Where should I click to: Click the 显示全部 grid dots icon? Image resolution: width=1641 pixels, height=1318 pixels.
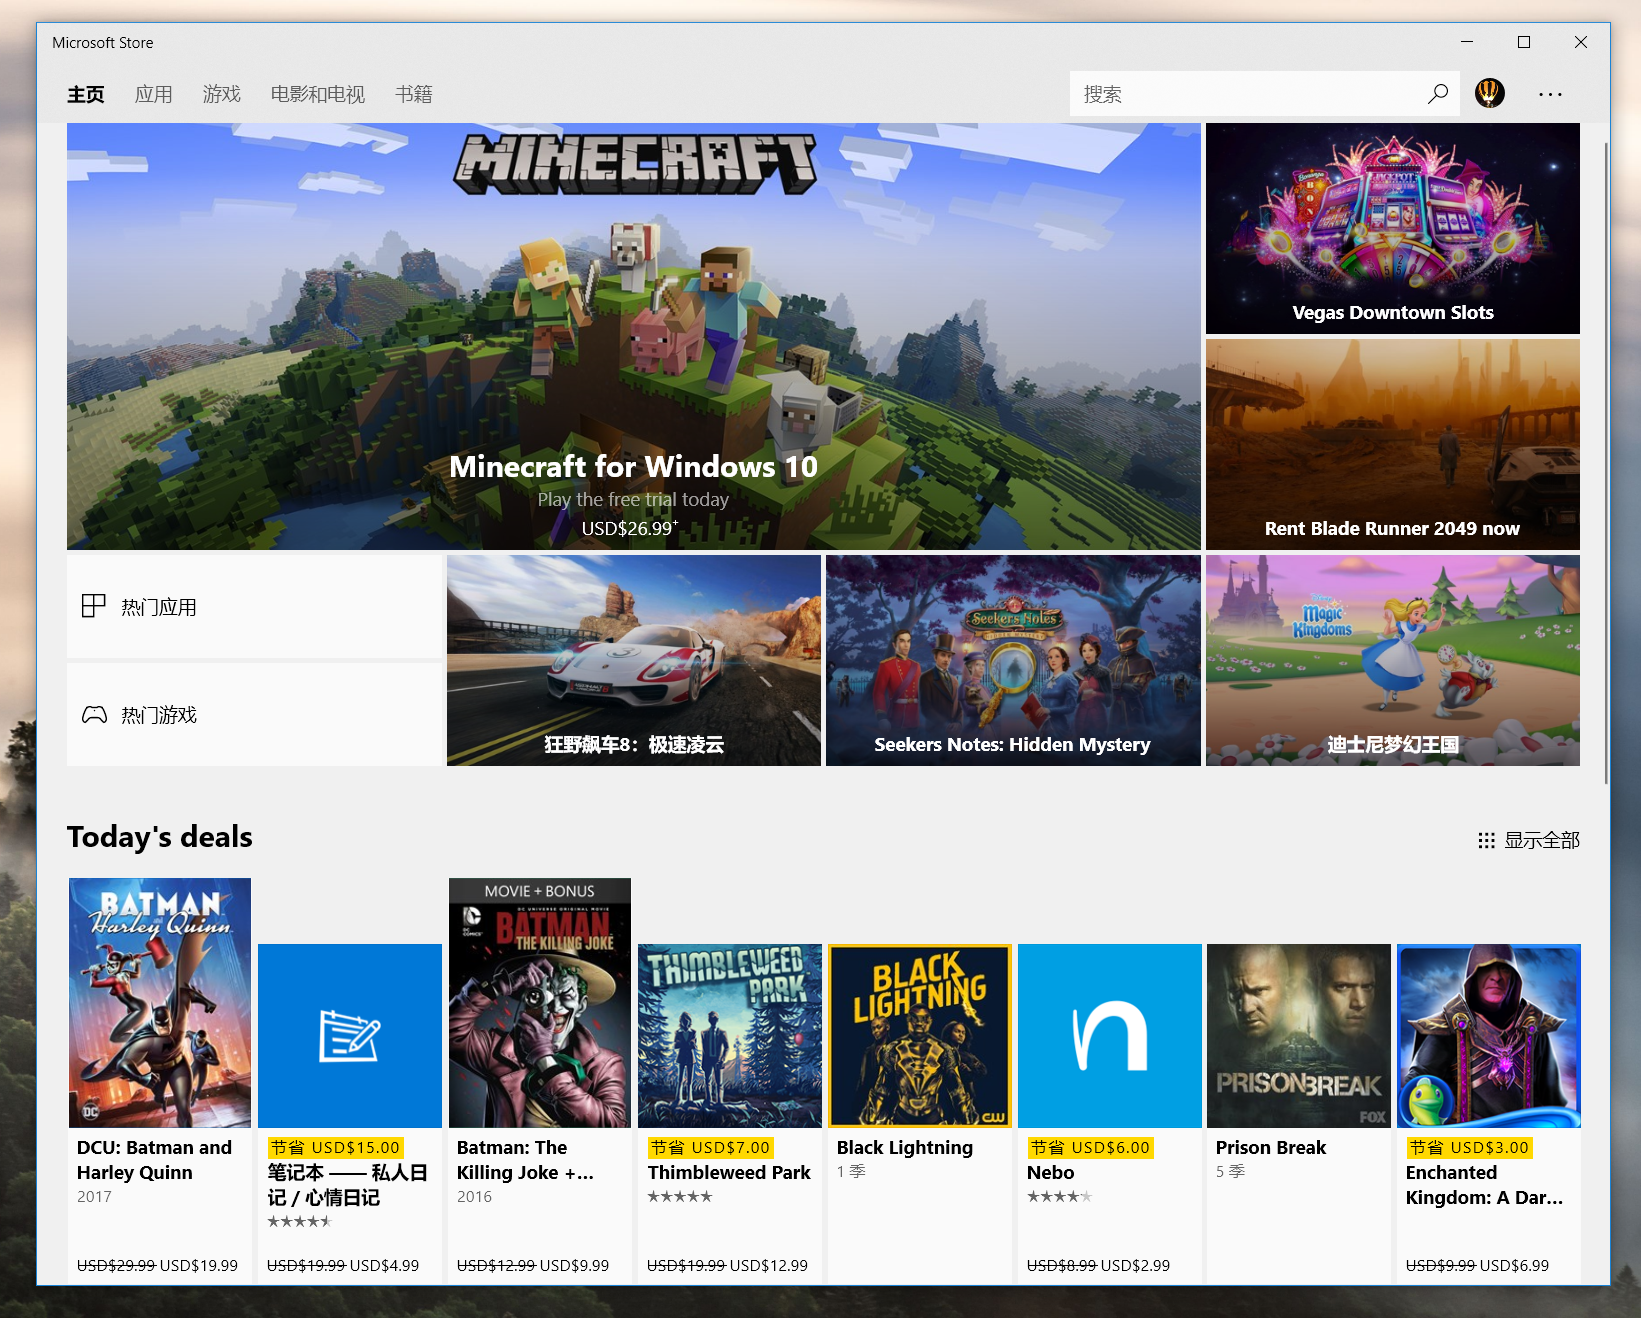tap(1487, 841)
